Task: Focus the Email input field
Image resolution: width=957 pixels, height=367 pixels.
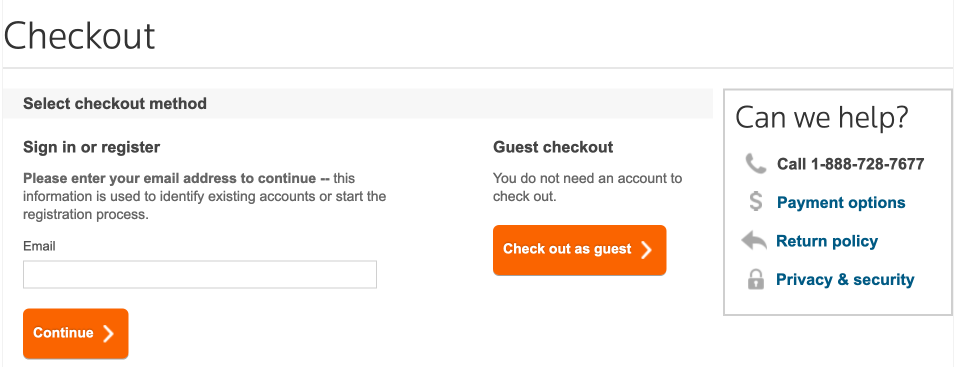Action: [x=200, y=275]
